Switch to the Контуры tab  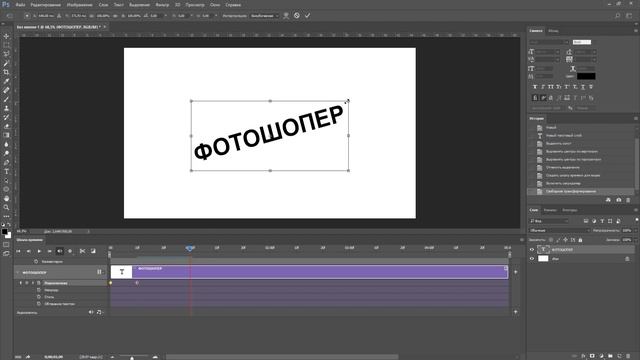[x=570, y=210]
